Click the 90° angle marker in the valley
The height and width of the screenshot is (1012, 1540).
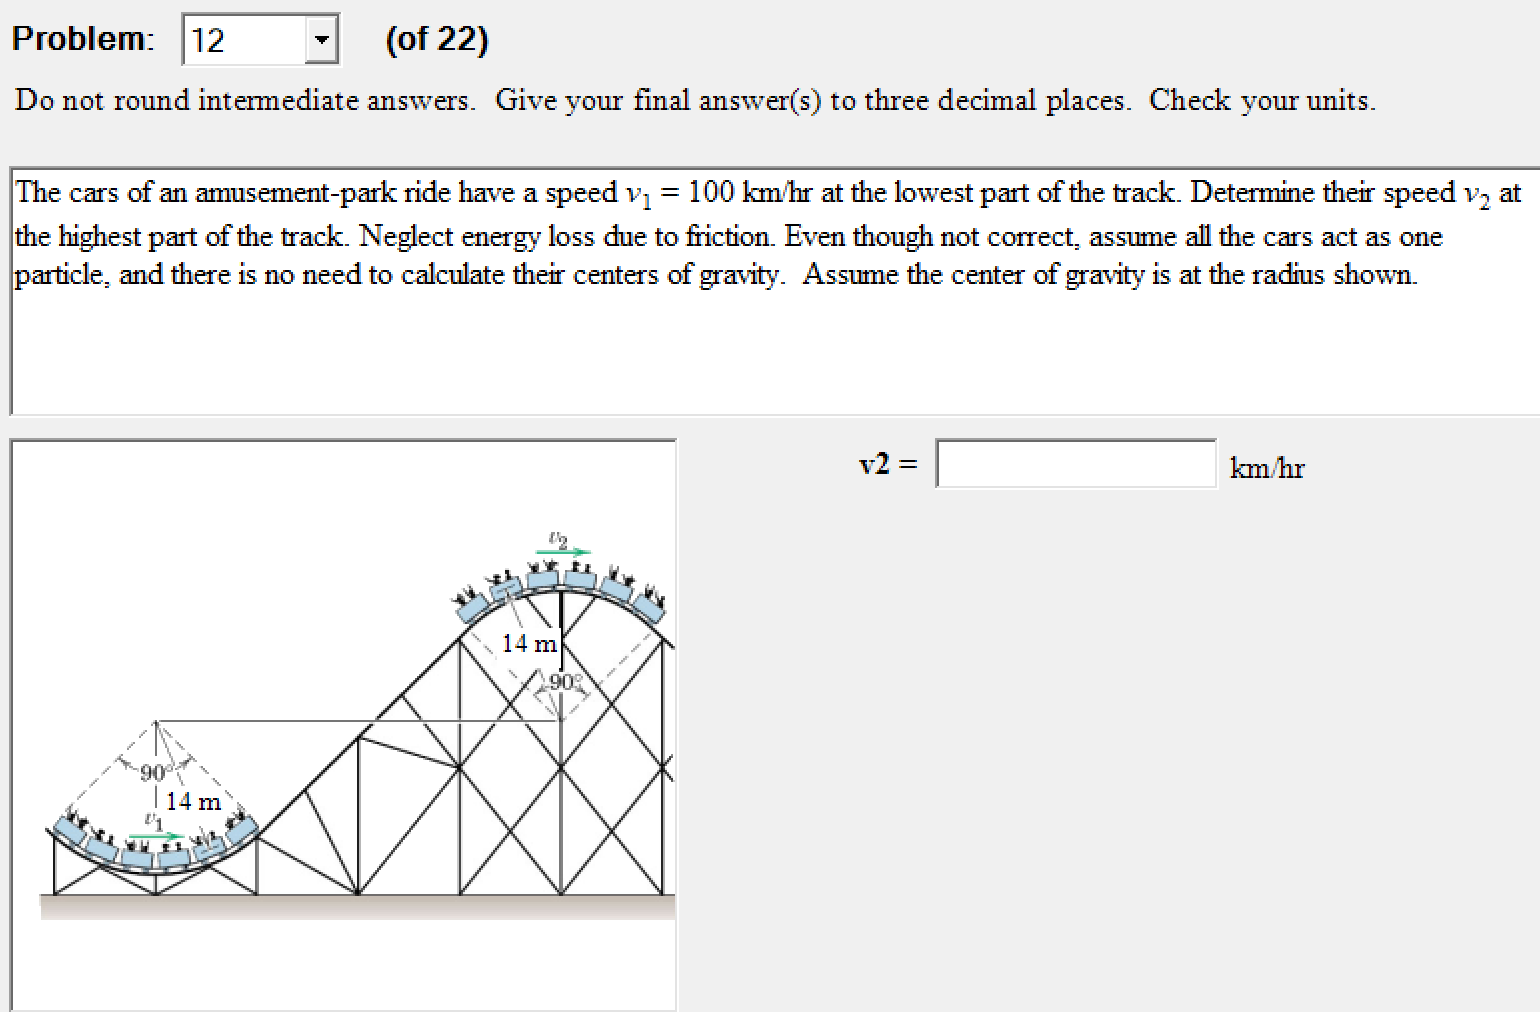tap(155, 770)
